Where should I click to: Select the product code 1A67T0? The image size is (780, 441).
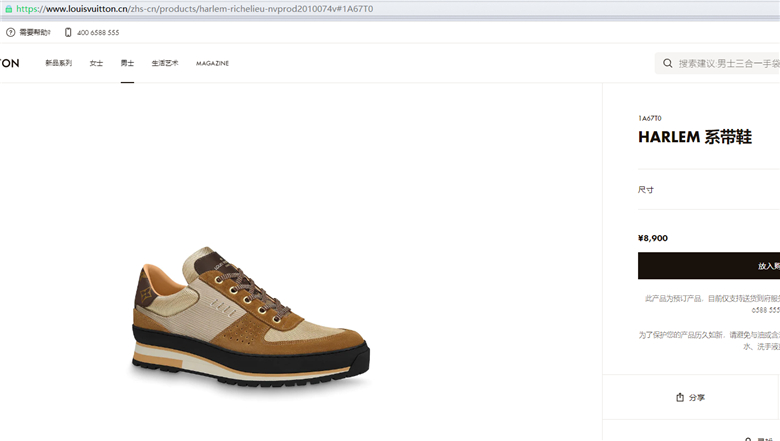click(x=650, y=118)
